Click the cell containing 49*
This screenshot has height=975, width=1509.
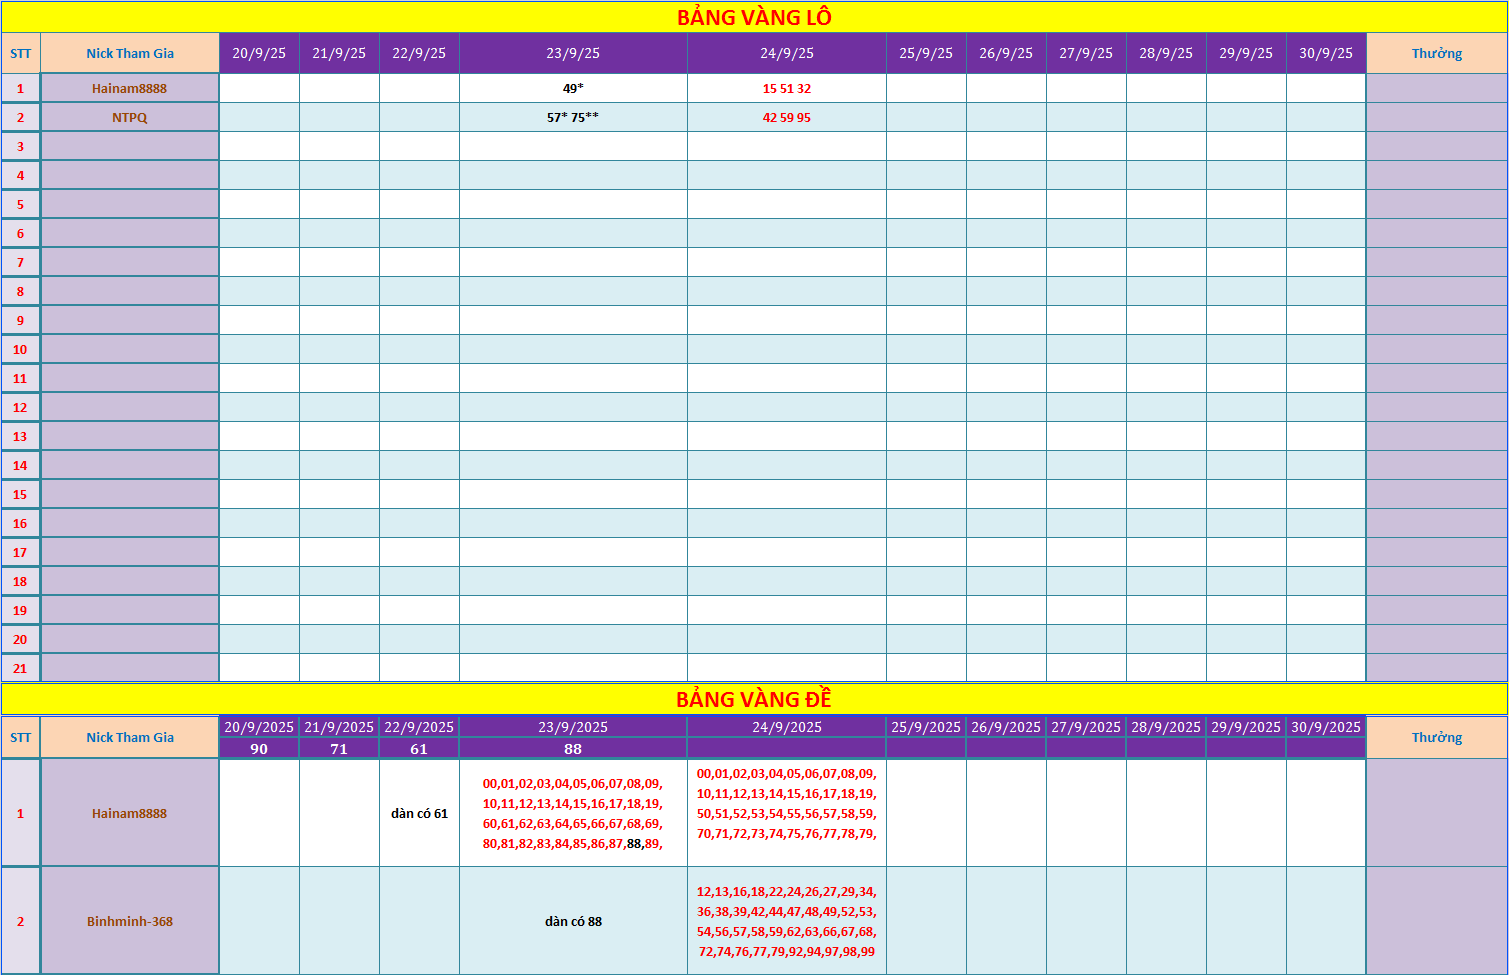point(573,88)
